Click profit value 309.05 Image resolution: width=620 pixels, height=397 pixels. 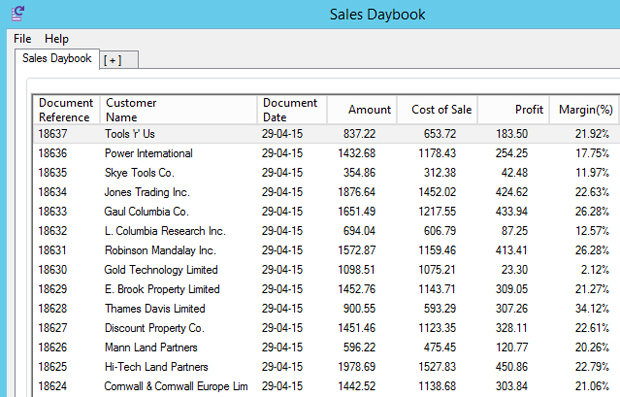[512, 289]
